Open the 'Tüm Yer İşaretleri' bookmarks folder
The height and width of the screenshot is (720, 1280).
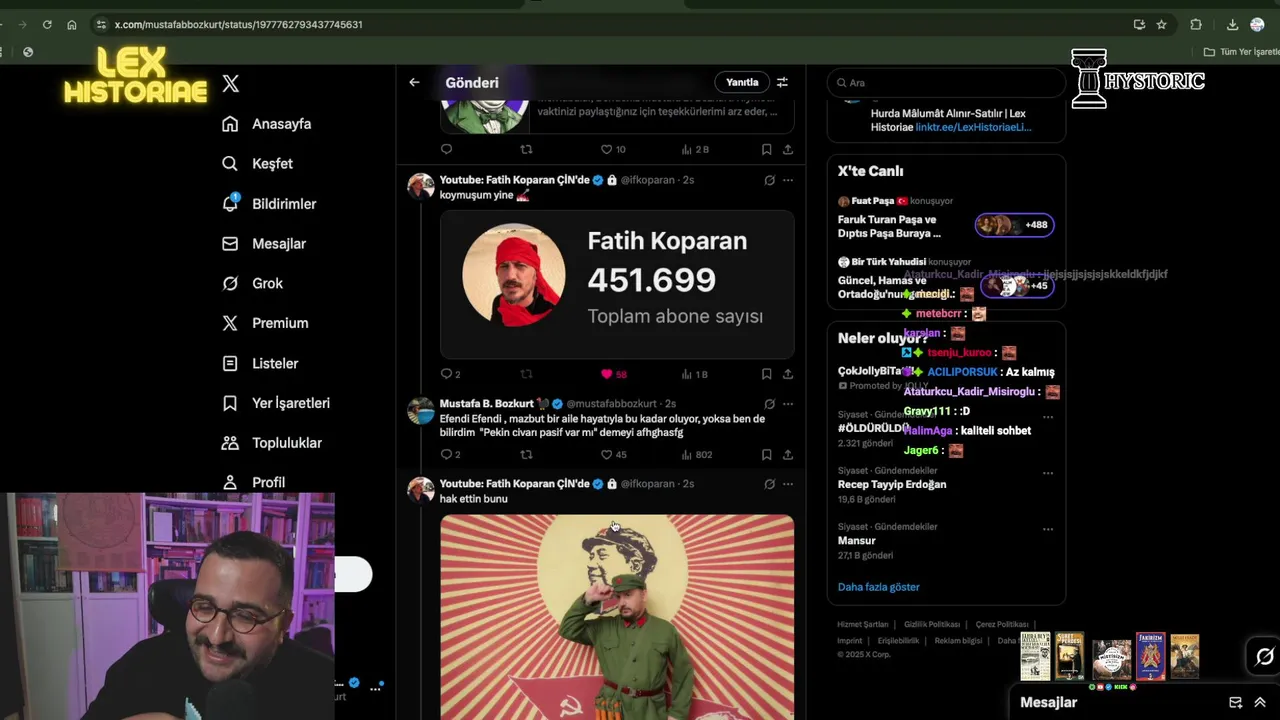coord(1241,52)
